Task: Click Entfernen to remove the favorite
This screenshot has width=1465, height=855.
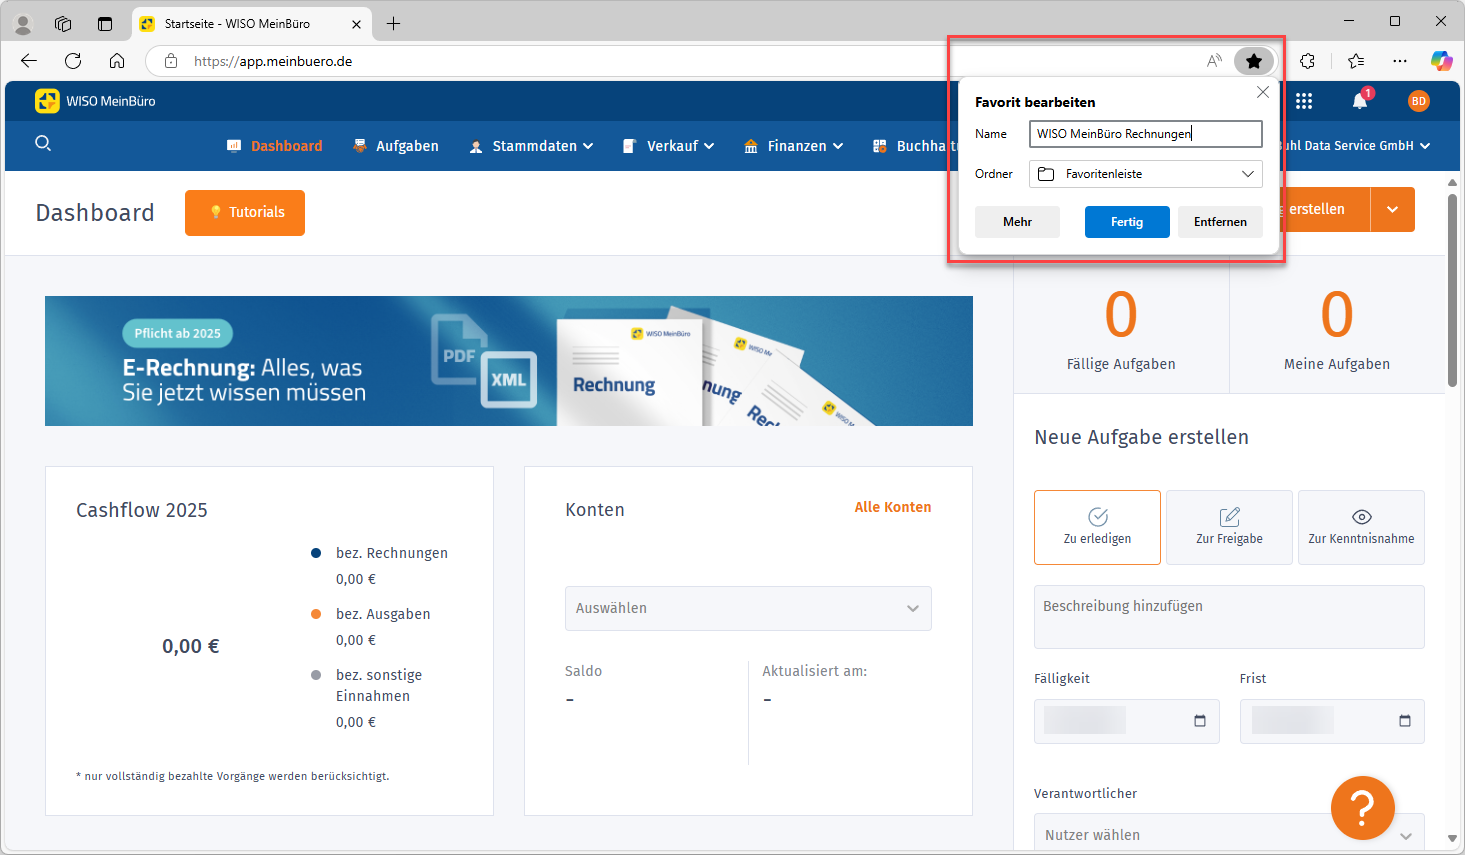Action: click(x=1220, y=222)
